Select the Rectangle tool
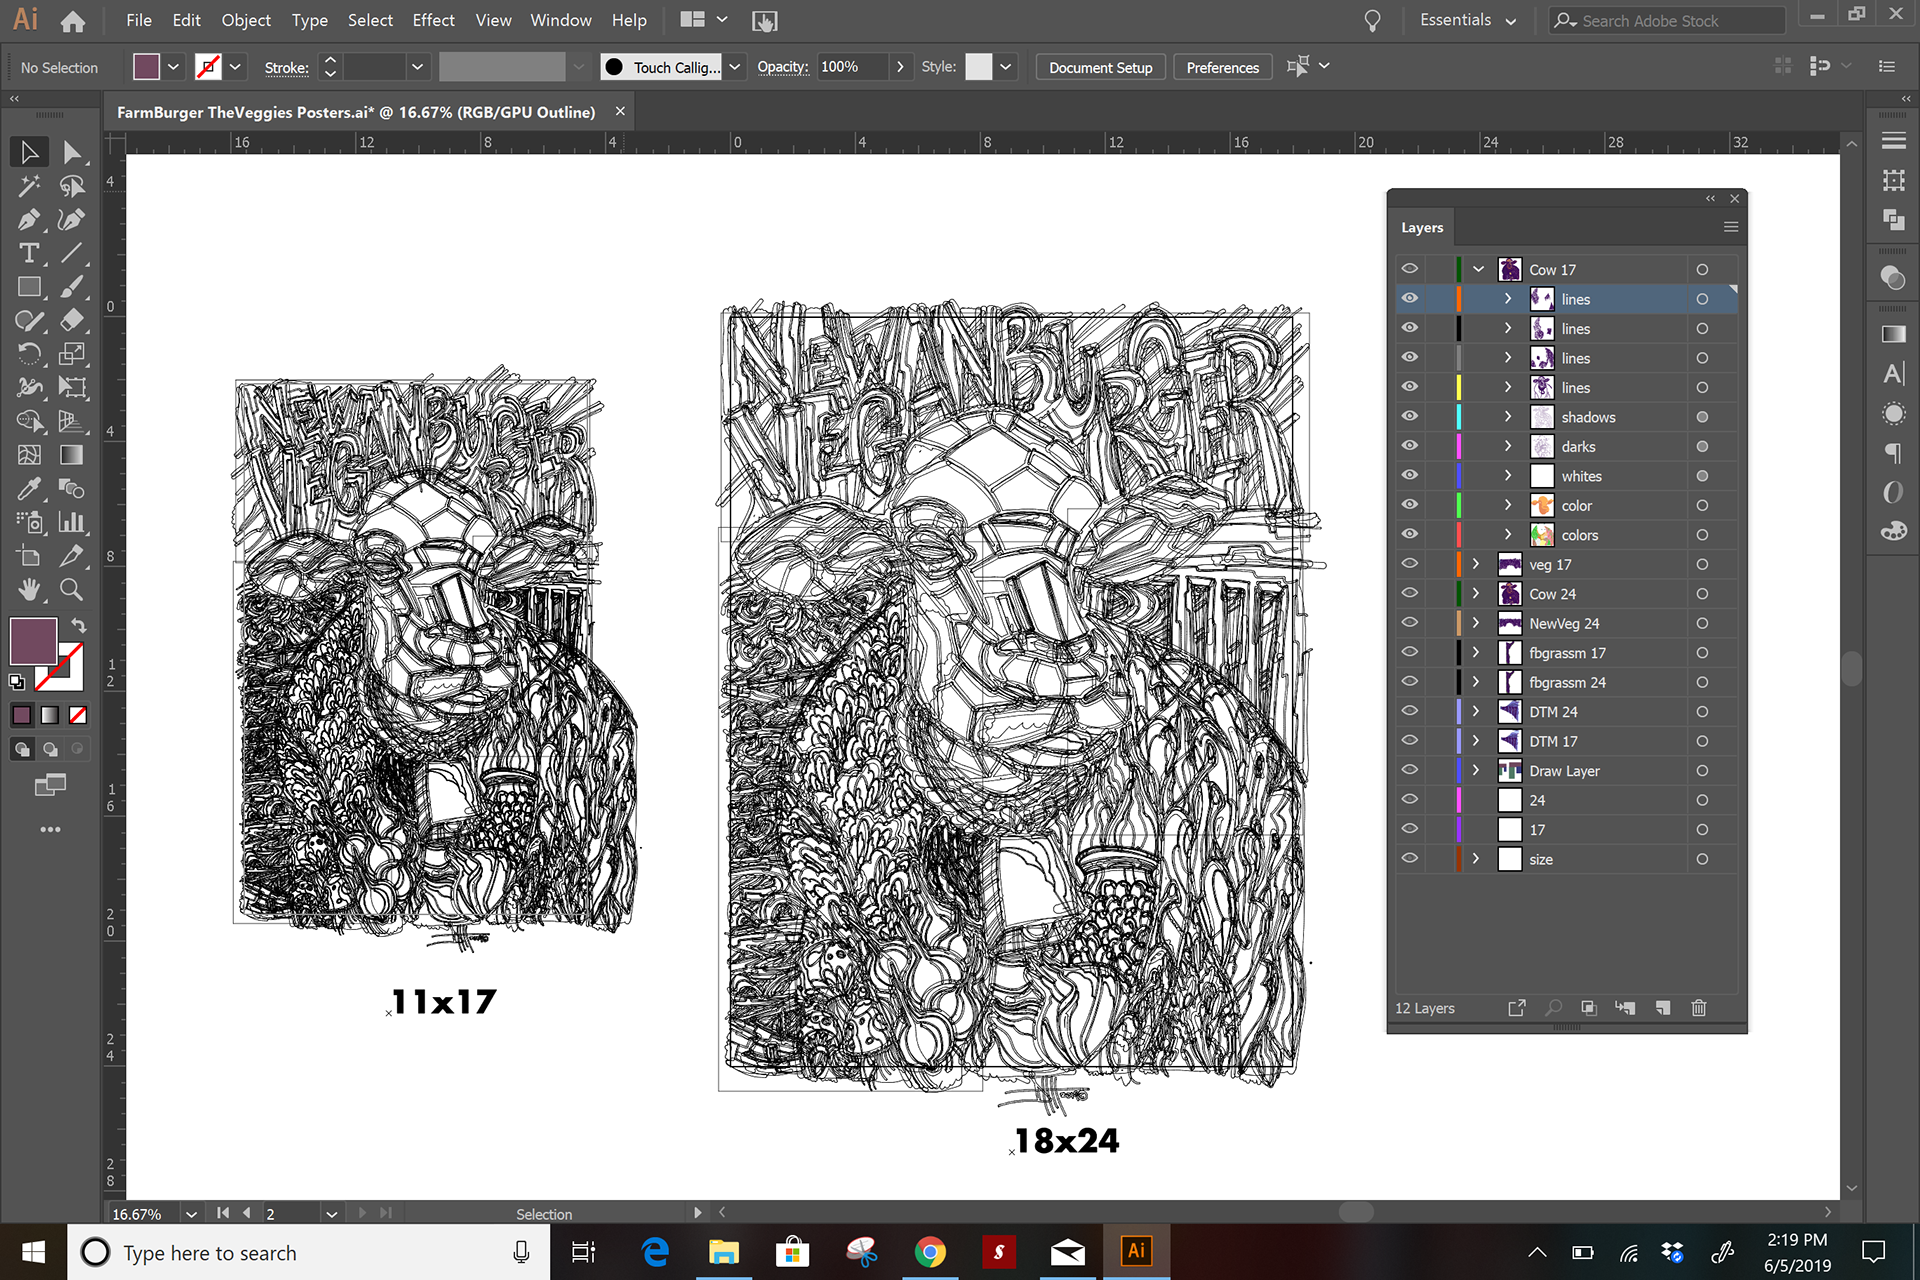The height and width of the screenshot is (1280, 1920). 29,287
